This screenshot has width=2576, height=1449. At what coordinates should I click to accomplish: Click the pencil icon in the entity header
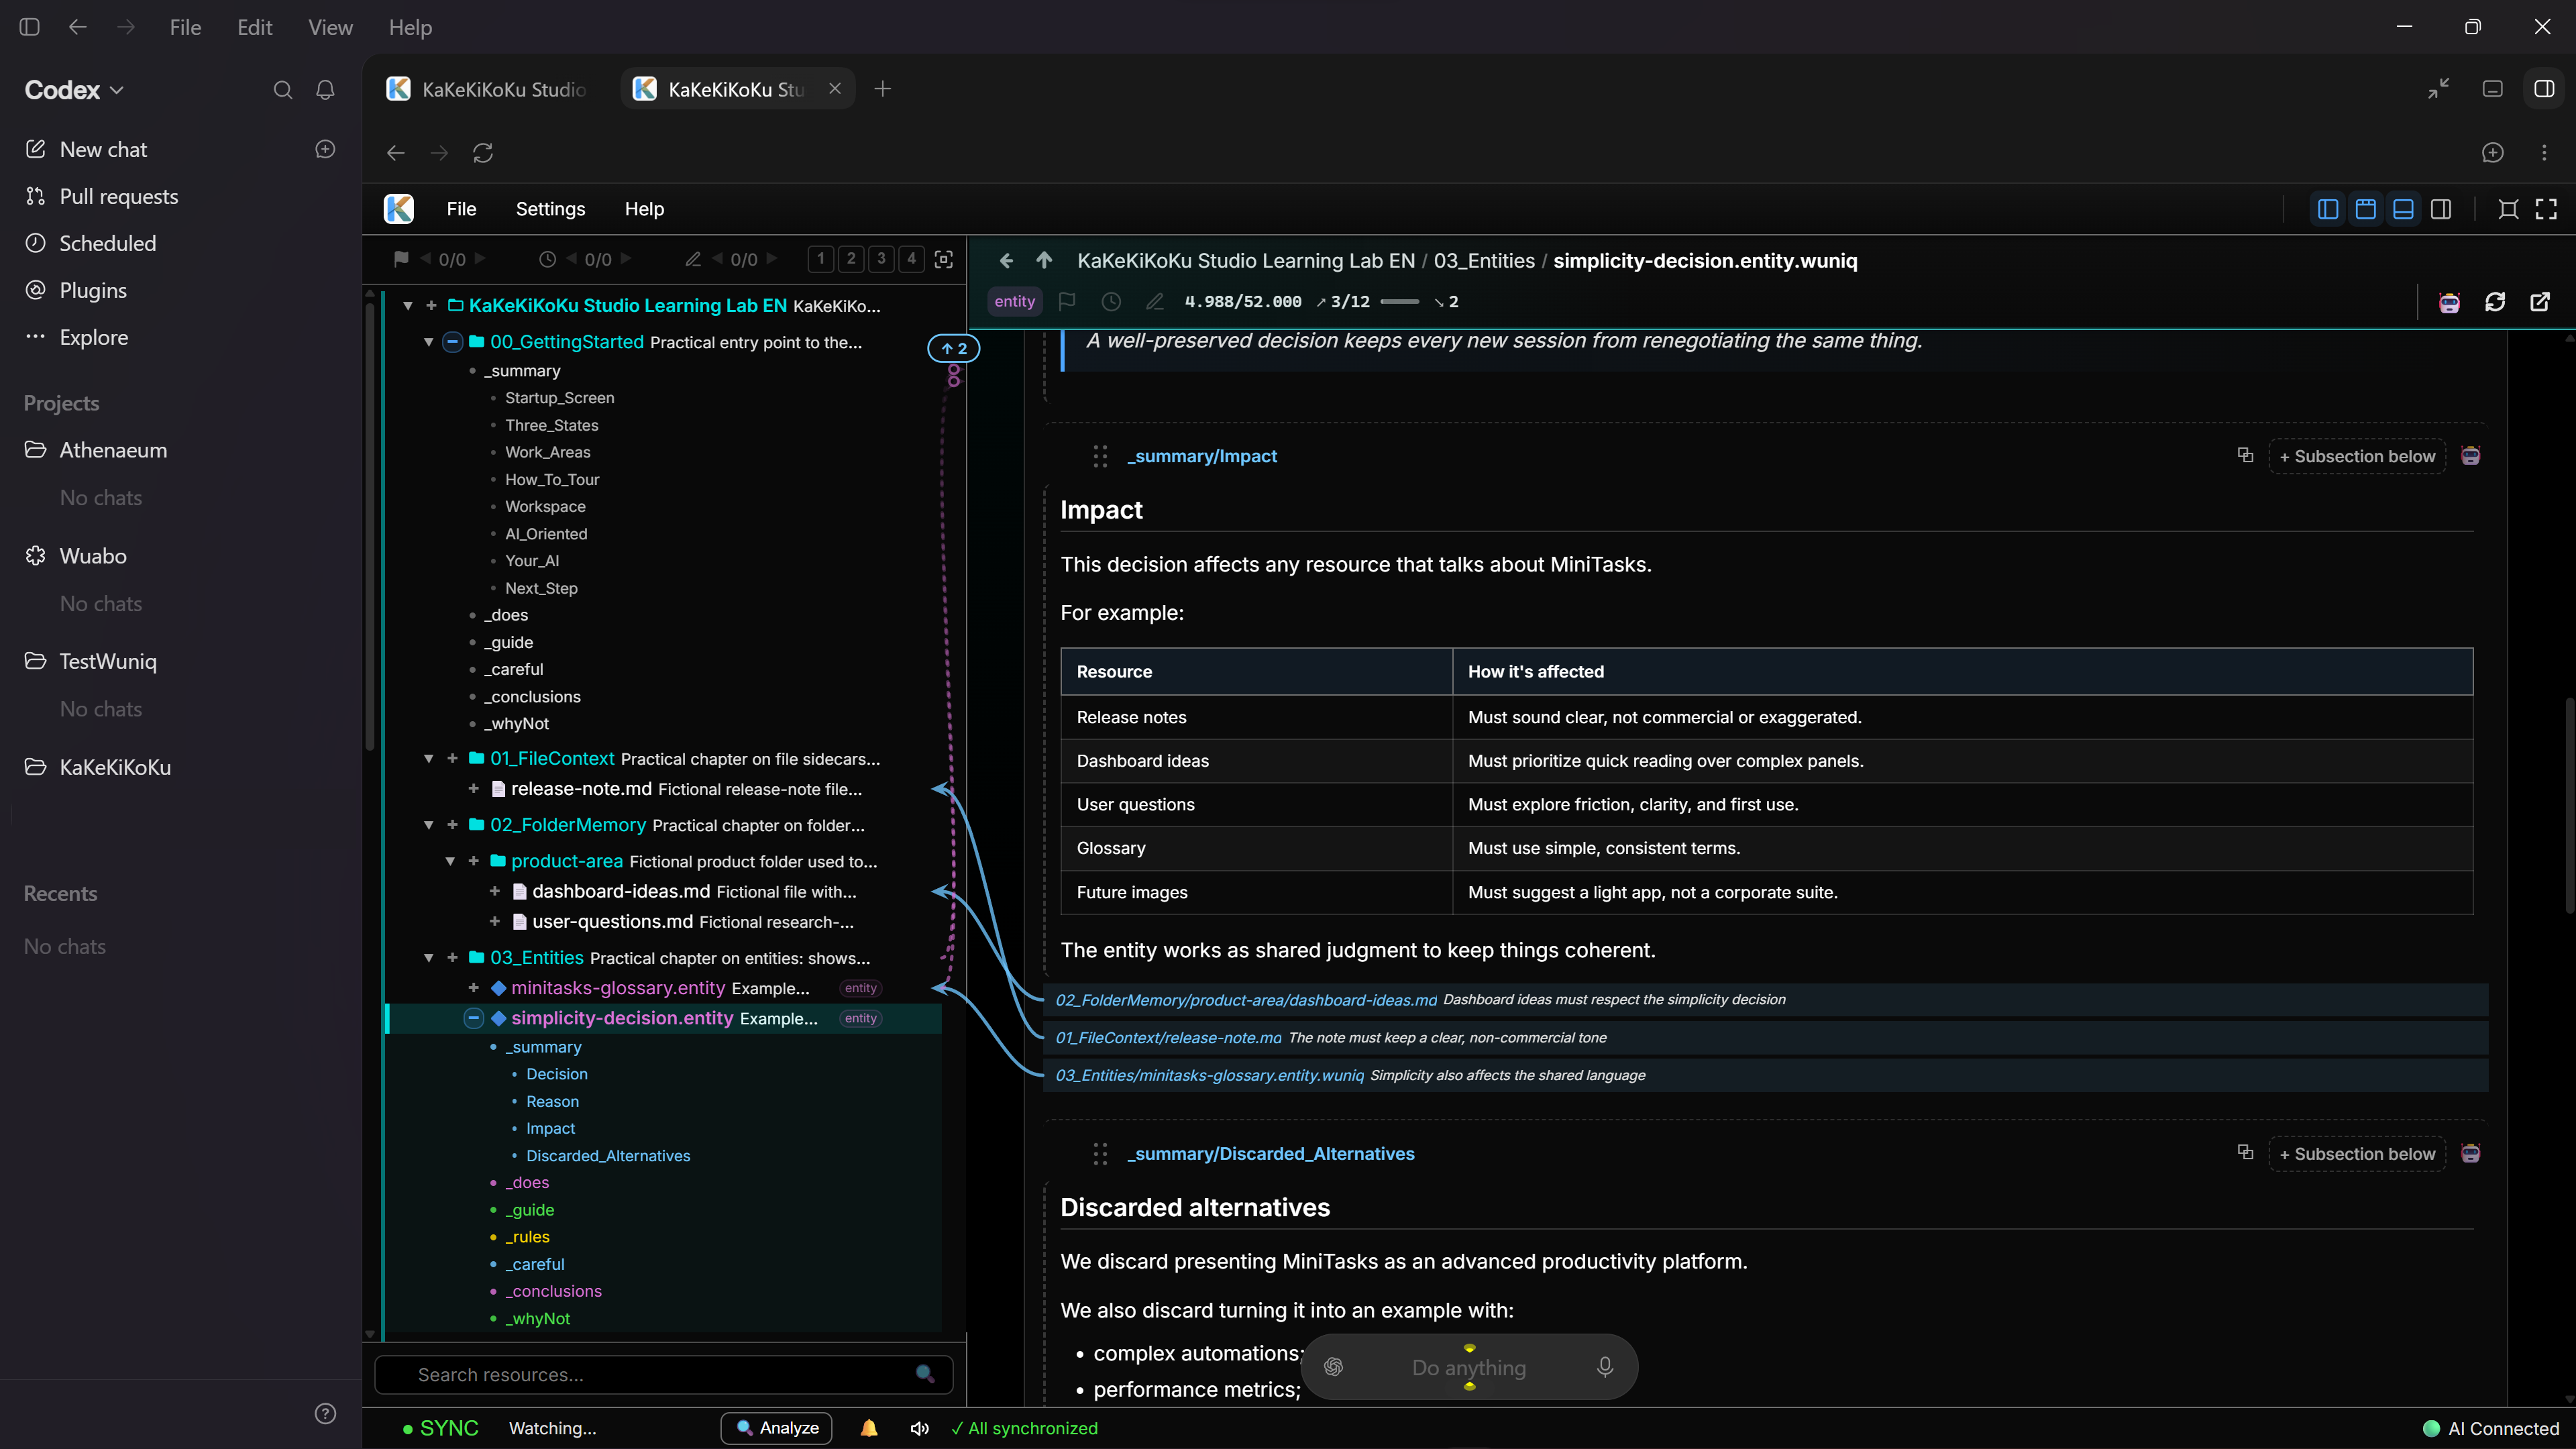pyautogui.click(x=1154, y=301)
